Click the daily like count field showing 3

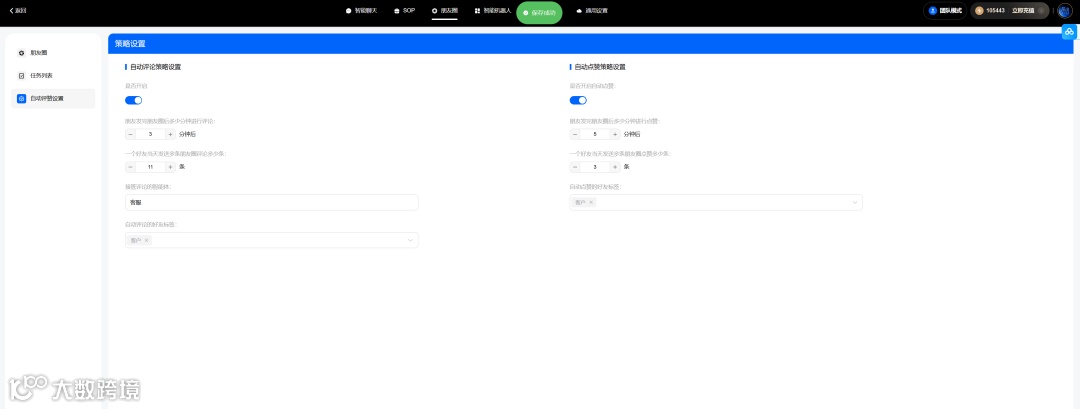pyautogui.click(x=595, y=167)
